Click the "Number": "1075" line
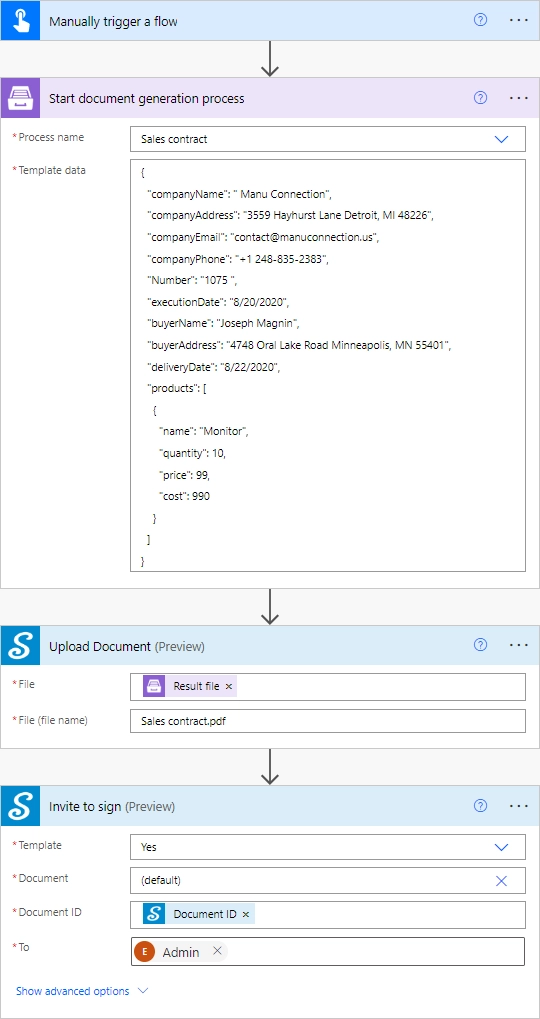Image resolution: width=540 pixels, height=1019 pixels. point(194,280)
